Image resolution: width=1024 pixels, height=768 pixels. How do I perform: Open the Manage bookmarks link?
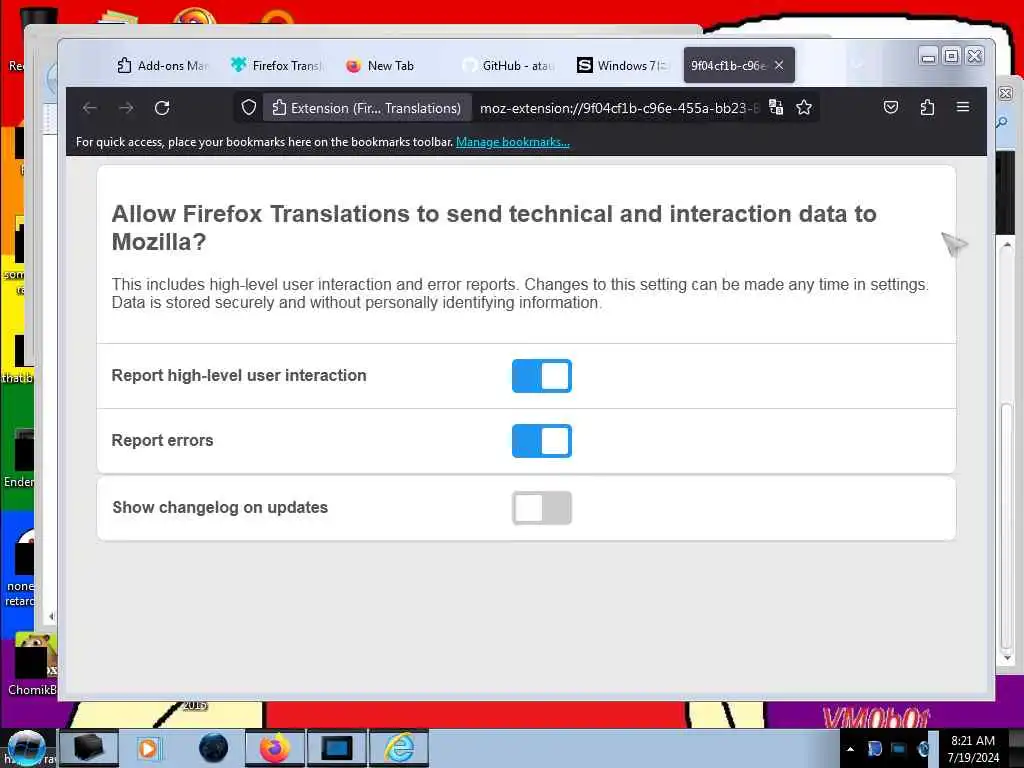pyautogui.click(x=513, y=142)
